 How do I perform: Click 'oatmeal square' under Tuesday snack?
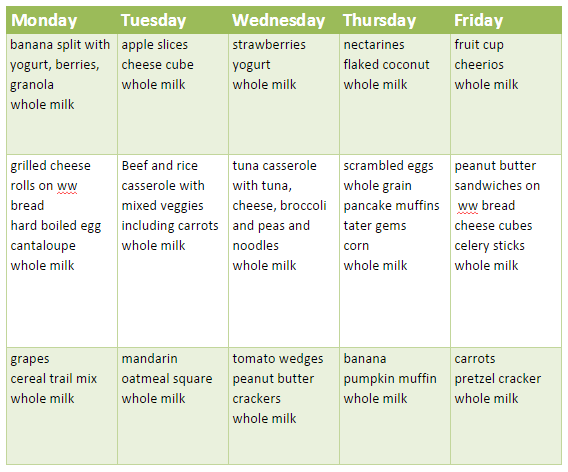point(167,379)
